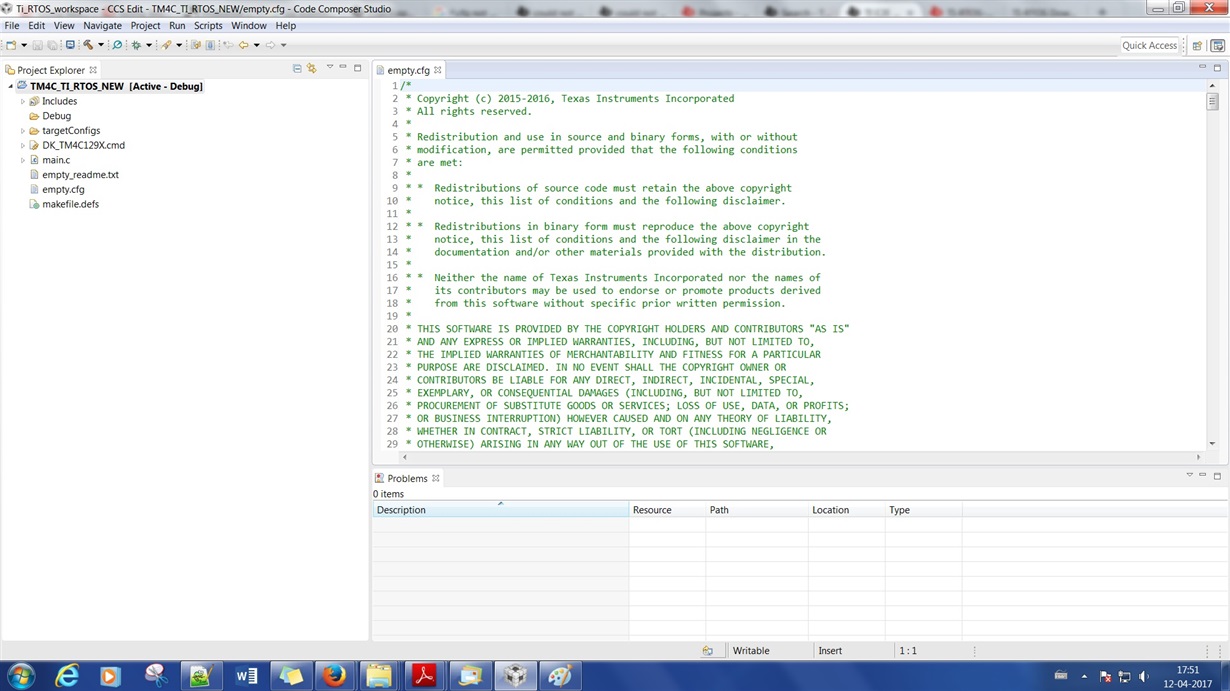Open the Edit menu
1230x691 pixels.
point(36,25)
